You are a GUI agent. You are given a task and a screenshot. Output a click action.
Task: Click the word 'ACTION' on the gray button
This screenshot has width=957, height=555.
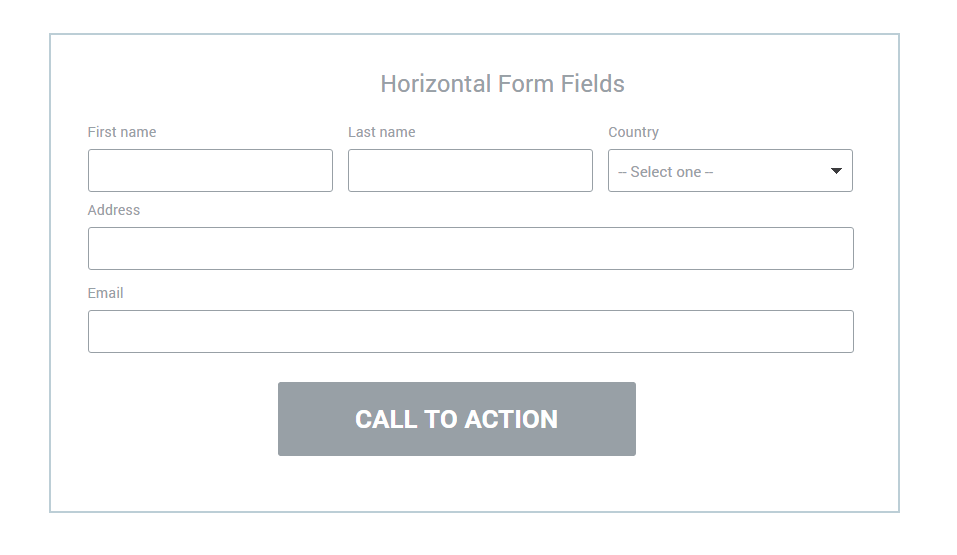coord(511,419)
